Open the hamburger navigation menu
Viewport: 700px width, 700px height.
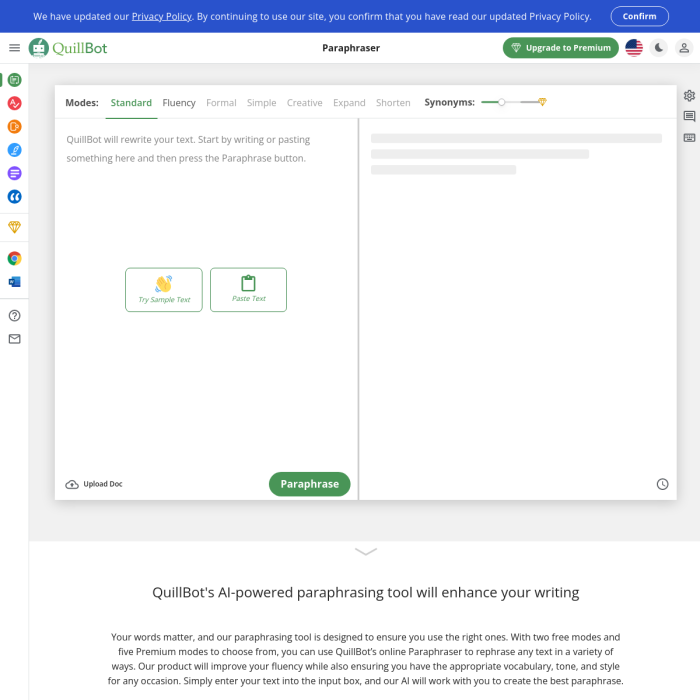click(14, 48)
